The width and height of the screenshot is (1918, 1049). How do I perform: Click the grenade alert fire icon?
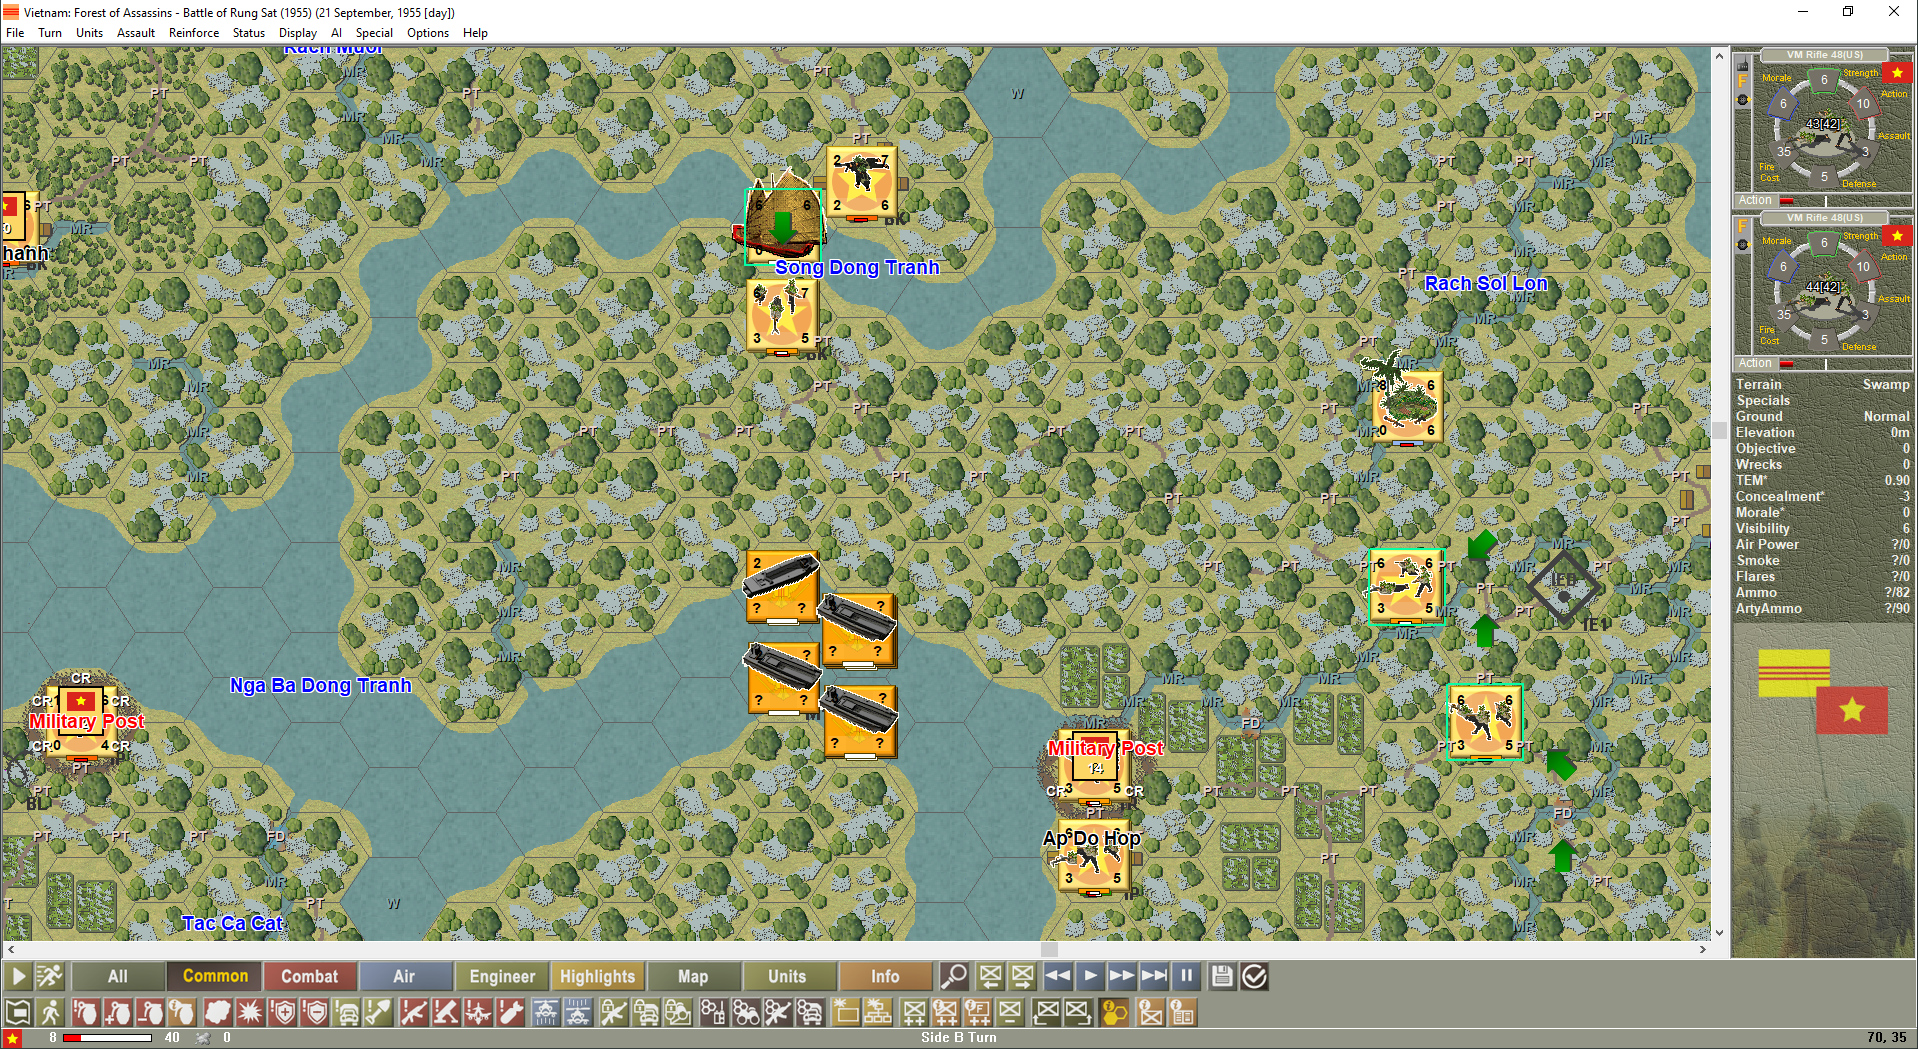[x=85, y=1013]
